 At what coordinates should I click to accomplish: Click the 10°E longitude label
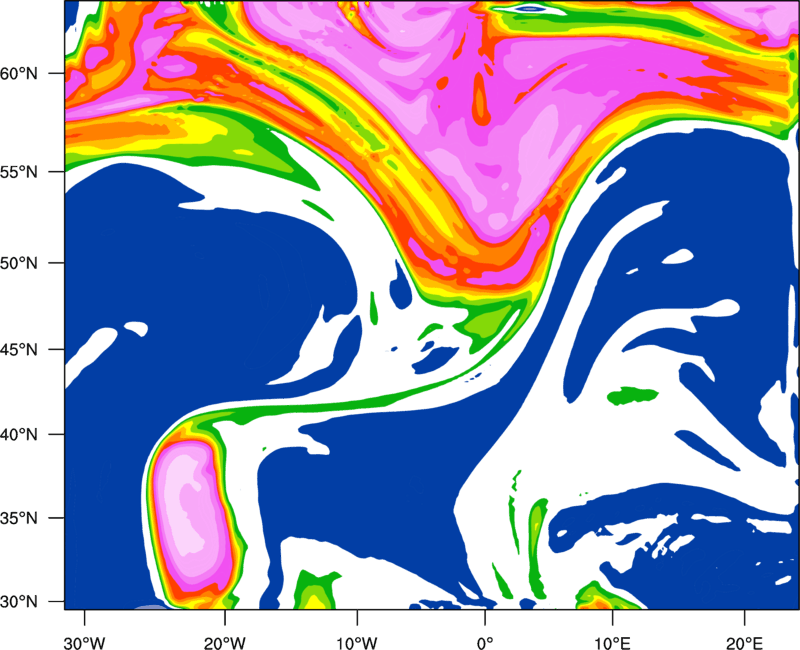point(612,643)
